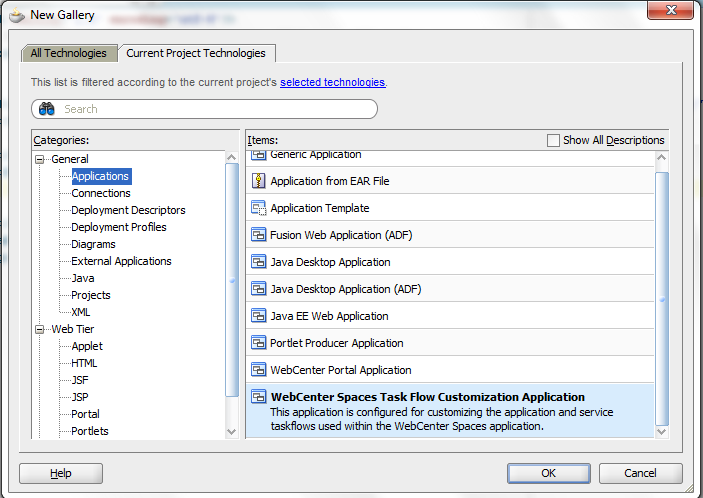Click the Categories scrollbar down arrow
This screenshot has width=703, height=498.
coord(231,432)
